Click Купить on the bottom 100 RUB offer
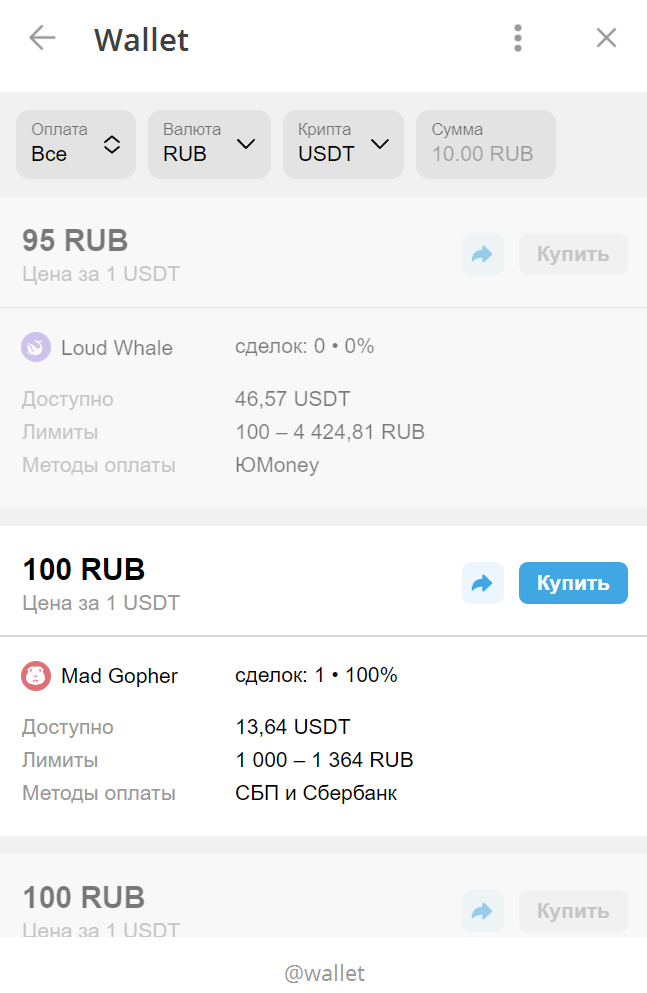This screenshot has width=647, height=993. (573, 911)
